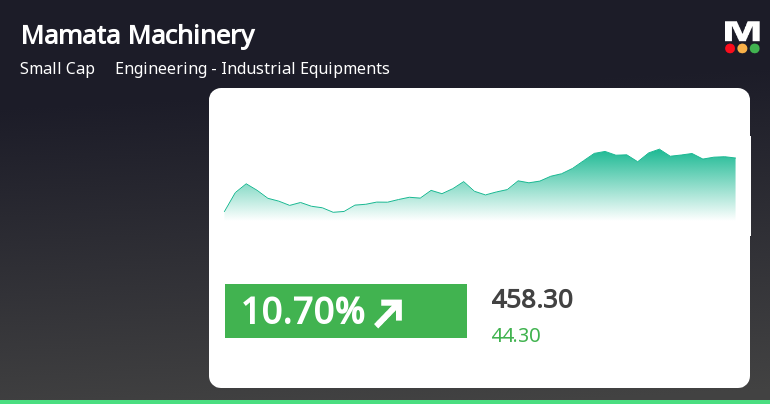Click the left starting point of price line
The width and height of the screenshot is (770, 404).
[225, 212]
